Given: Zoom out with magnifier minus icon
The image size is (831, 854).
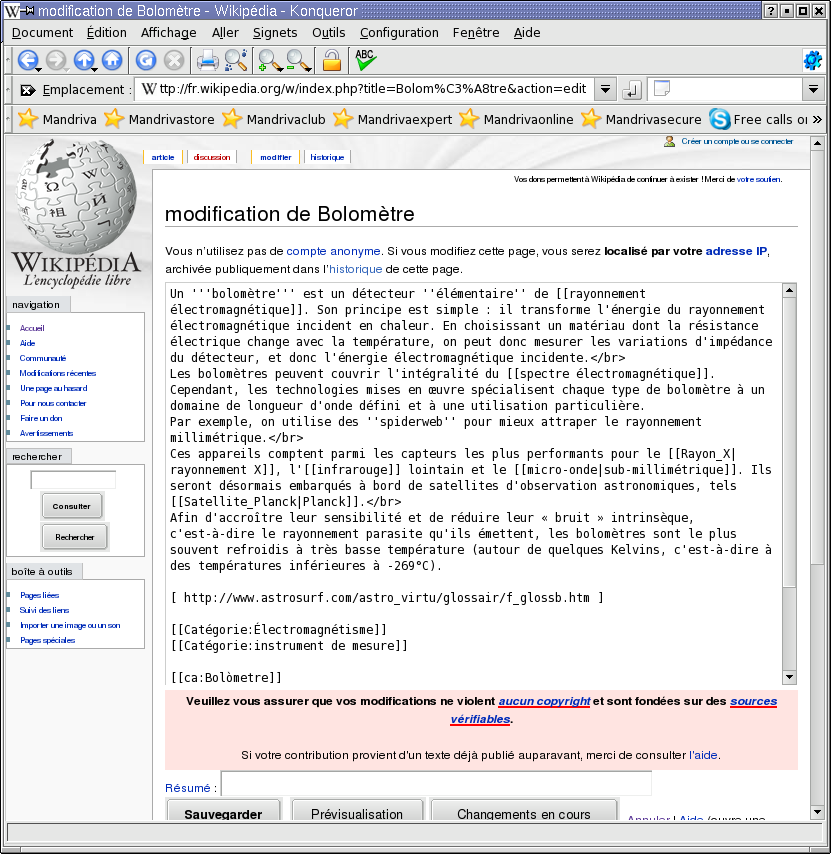Looking at the screenshot, I should coord(298,60).
